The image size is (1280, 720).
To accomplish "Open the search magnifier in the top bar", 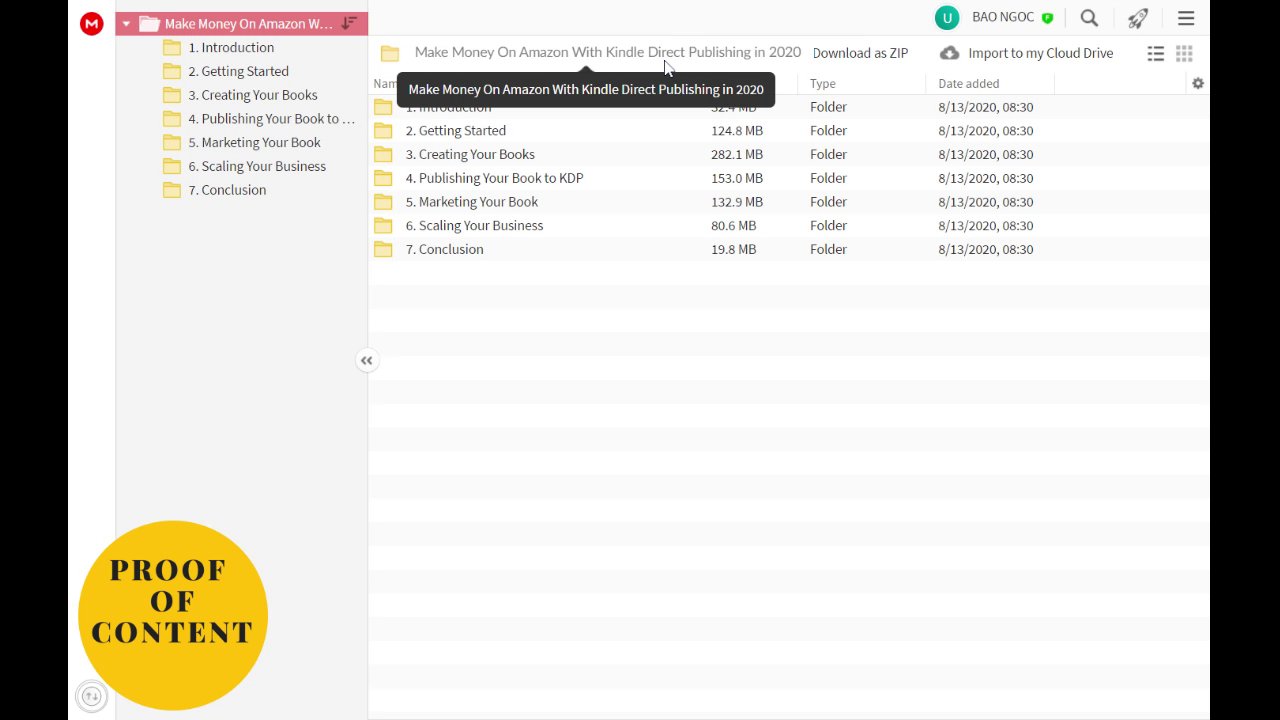I will click(1089, 18).
